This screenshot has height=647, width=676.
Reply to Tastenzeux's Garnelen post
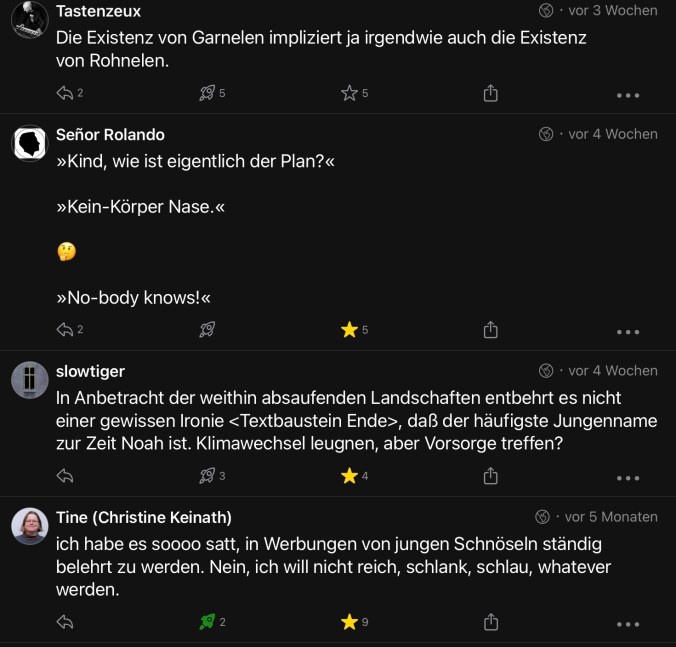click(66, 93)
